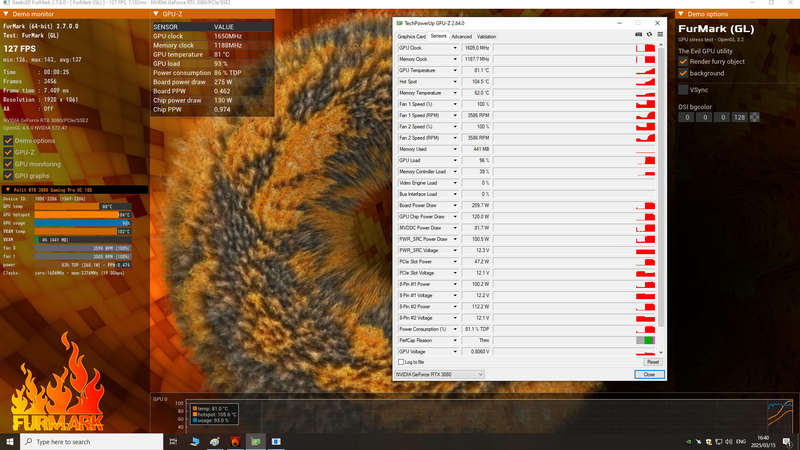This screenshot has width=800, height=450.
Task: Click the ENG language indicator
Action: click(741, 442)
